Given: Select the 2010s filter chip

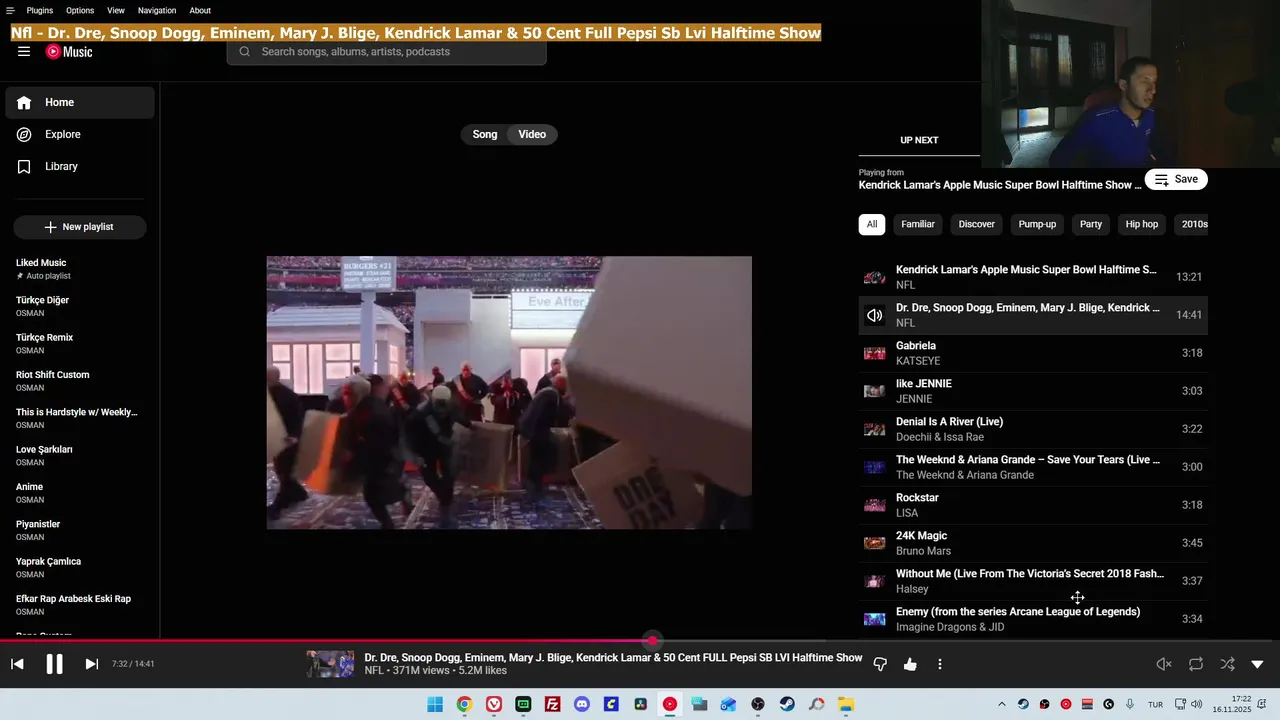Looking at the screenshot, I should (x=1194, y=224).
